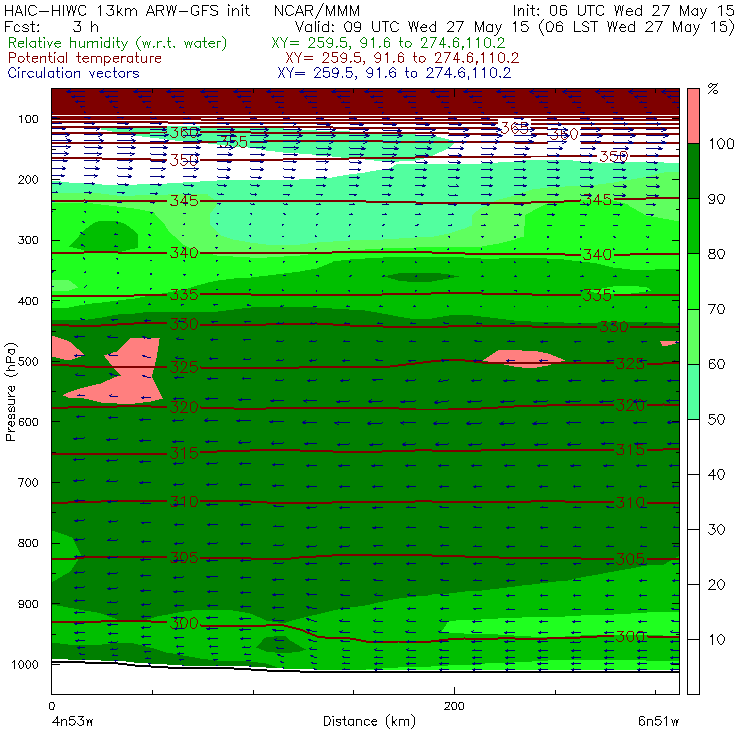Click the '700' pressure axis tick label
The width and height of the screenshot is (740, 740).
pyautogui.click(x=28, y=482)
